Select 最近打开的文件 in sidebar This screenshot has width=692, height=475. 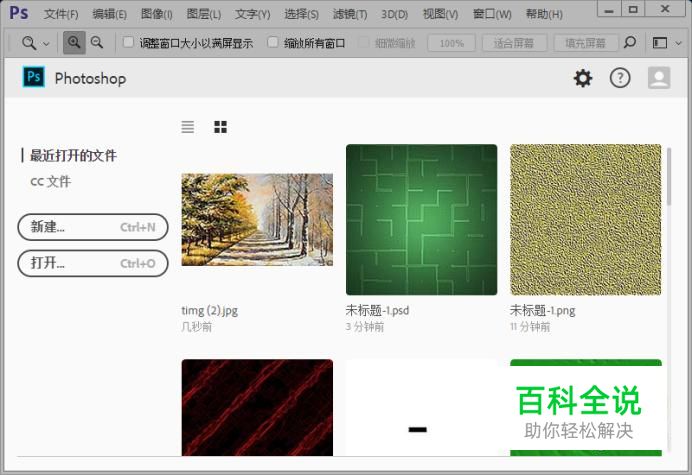pyautogui.click(x=73, y=155)
